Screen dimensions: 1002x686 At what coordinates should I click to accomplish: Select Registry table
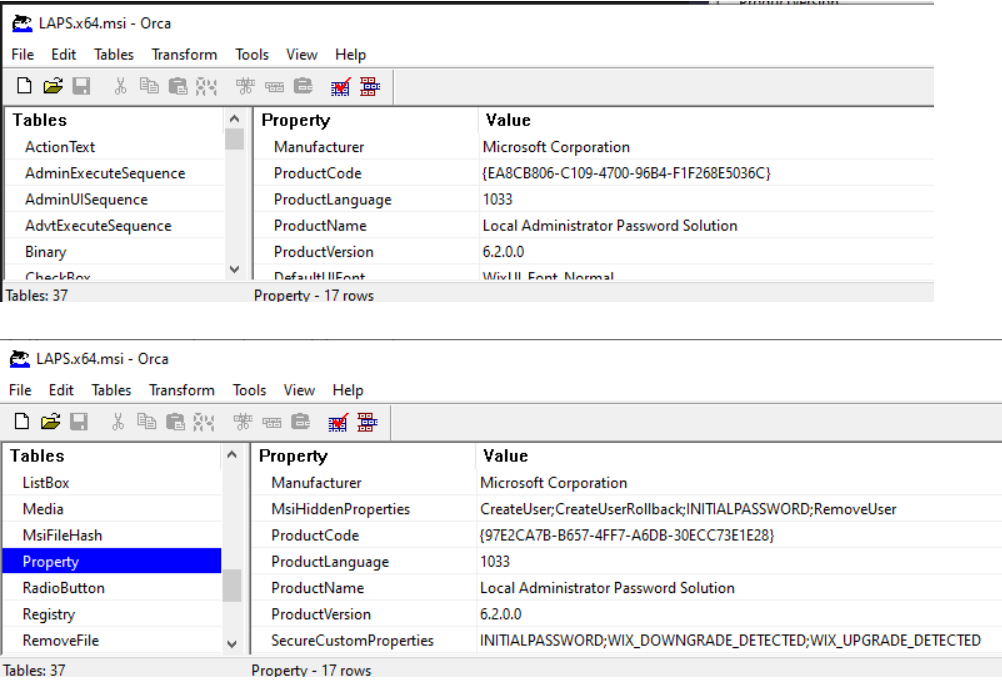[49, 614]
